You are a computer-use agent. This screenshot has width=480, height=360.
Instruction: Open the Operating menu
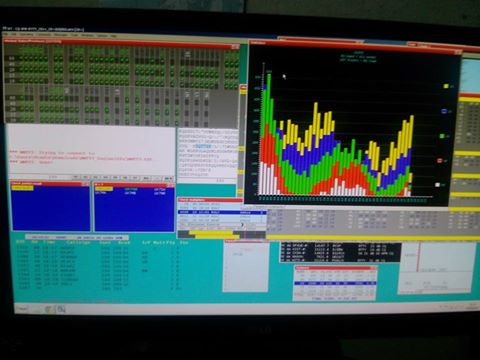[26, 35]
